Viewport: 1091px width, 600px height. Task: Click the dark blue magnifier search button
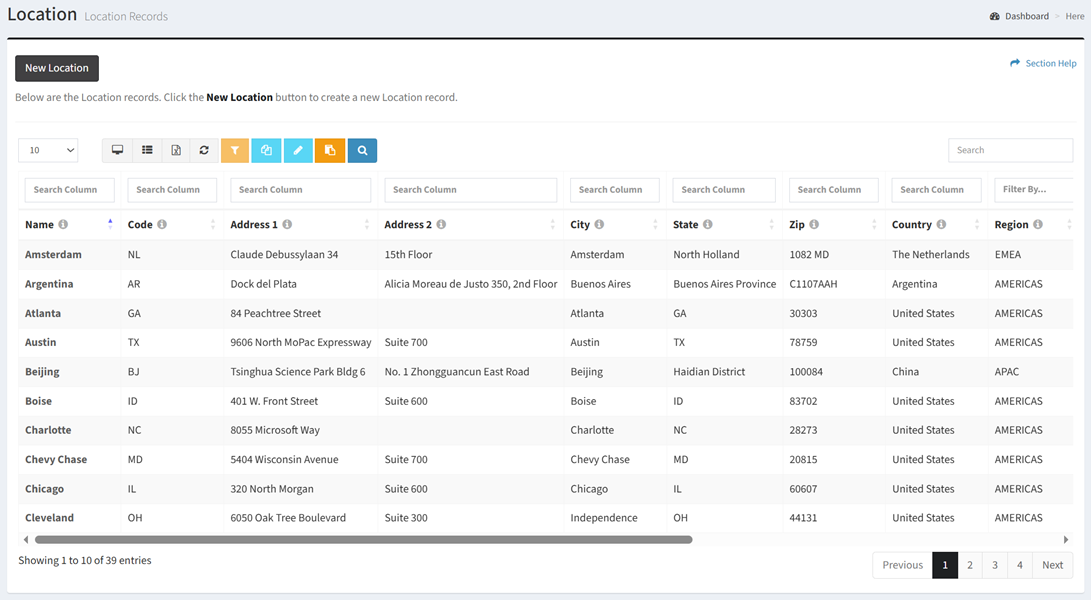pos(362,150)
